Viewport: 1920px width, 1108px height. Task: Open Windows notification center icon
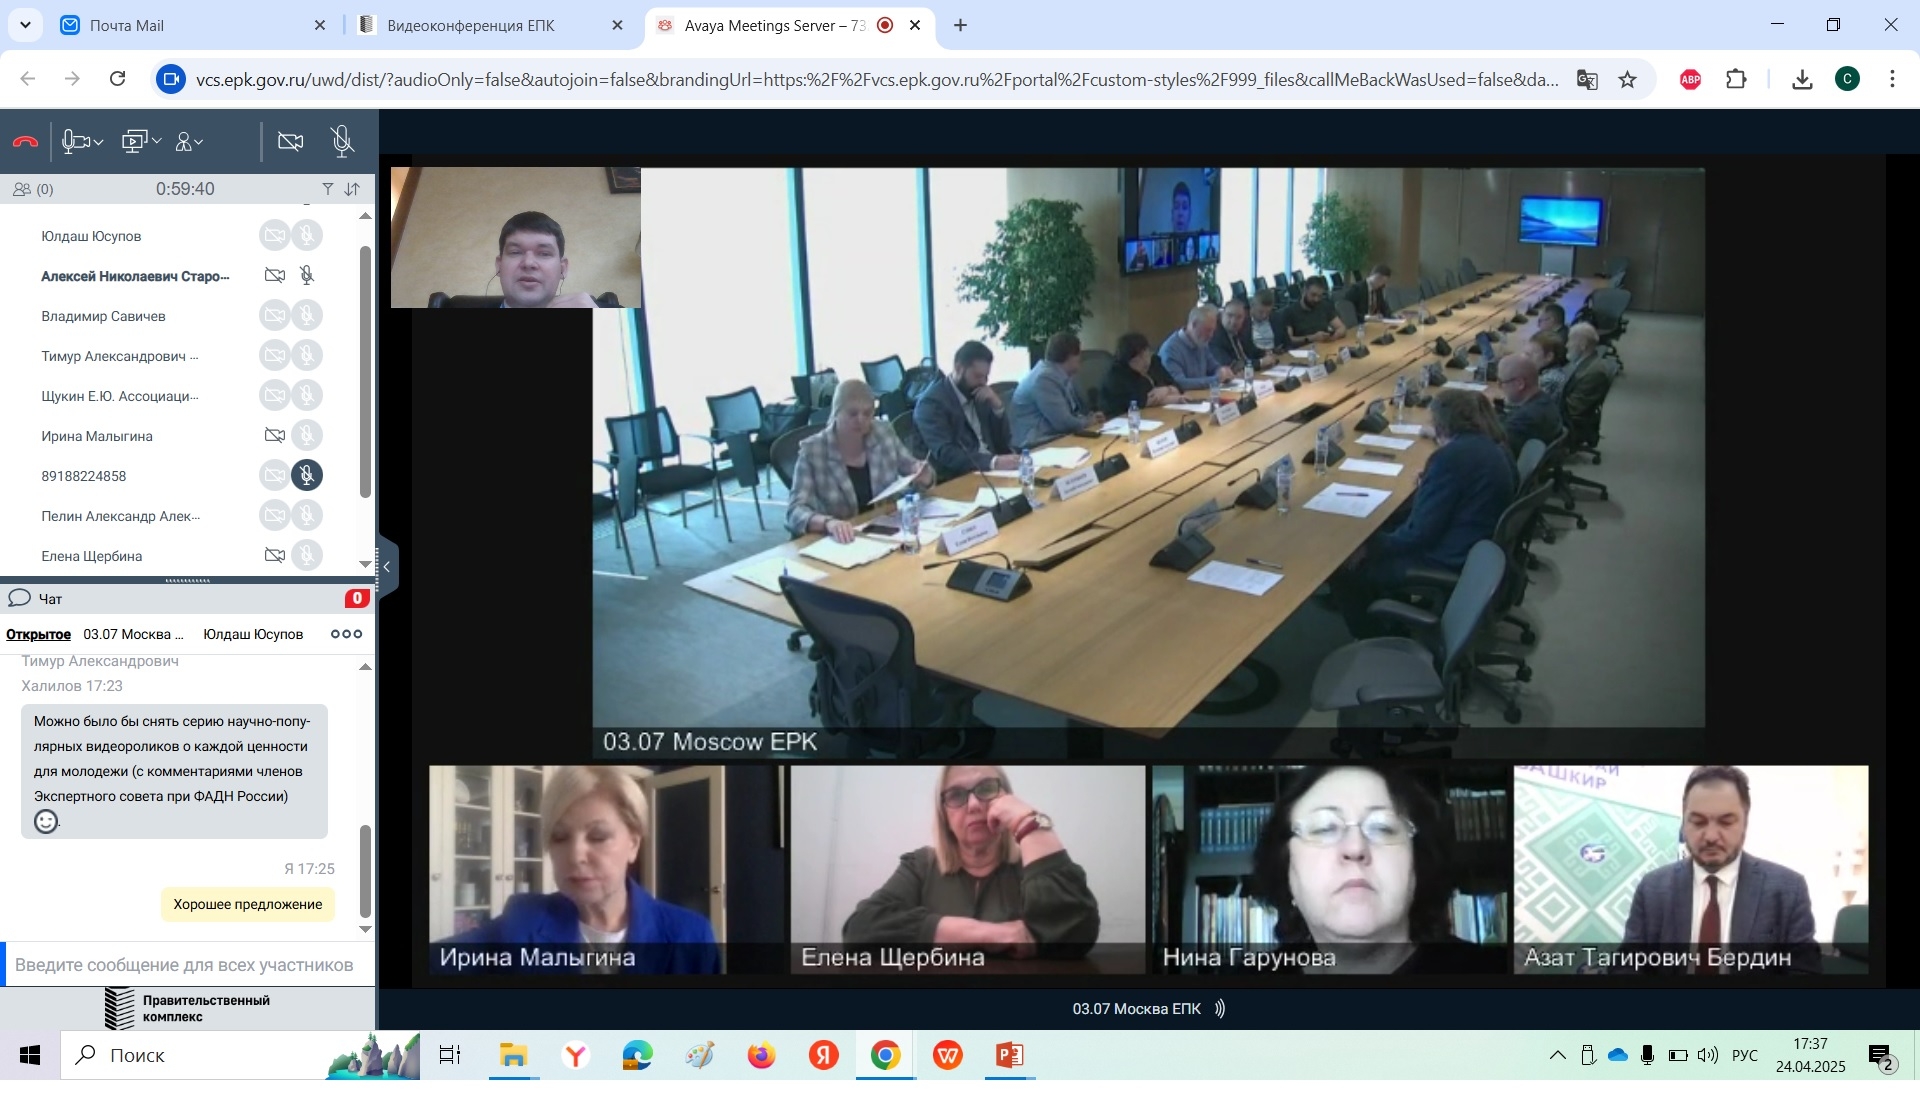[1880, 1056]
